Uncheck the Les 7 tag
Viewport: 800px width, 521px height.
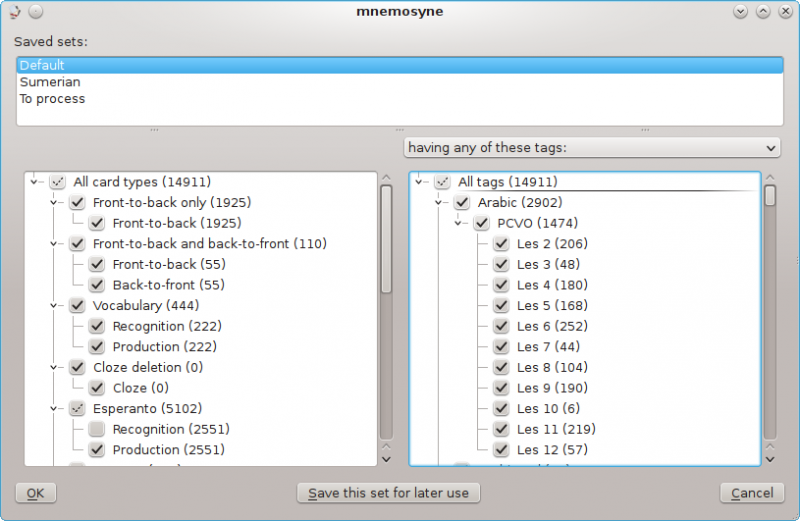pyautogui.click(x=501, y=347)
